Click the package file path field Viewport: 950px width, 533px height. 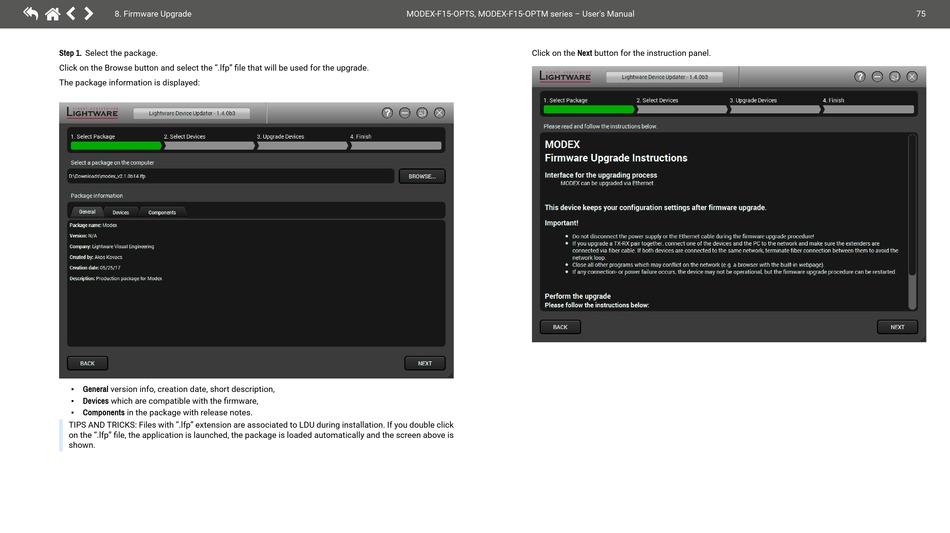(x=230, y=176)
